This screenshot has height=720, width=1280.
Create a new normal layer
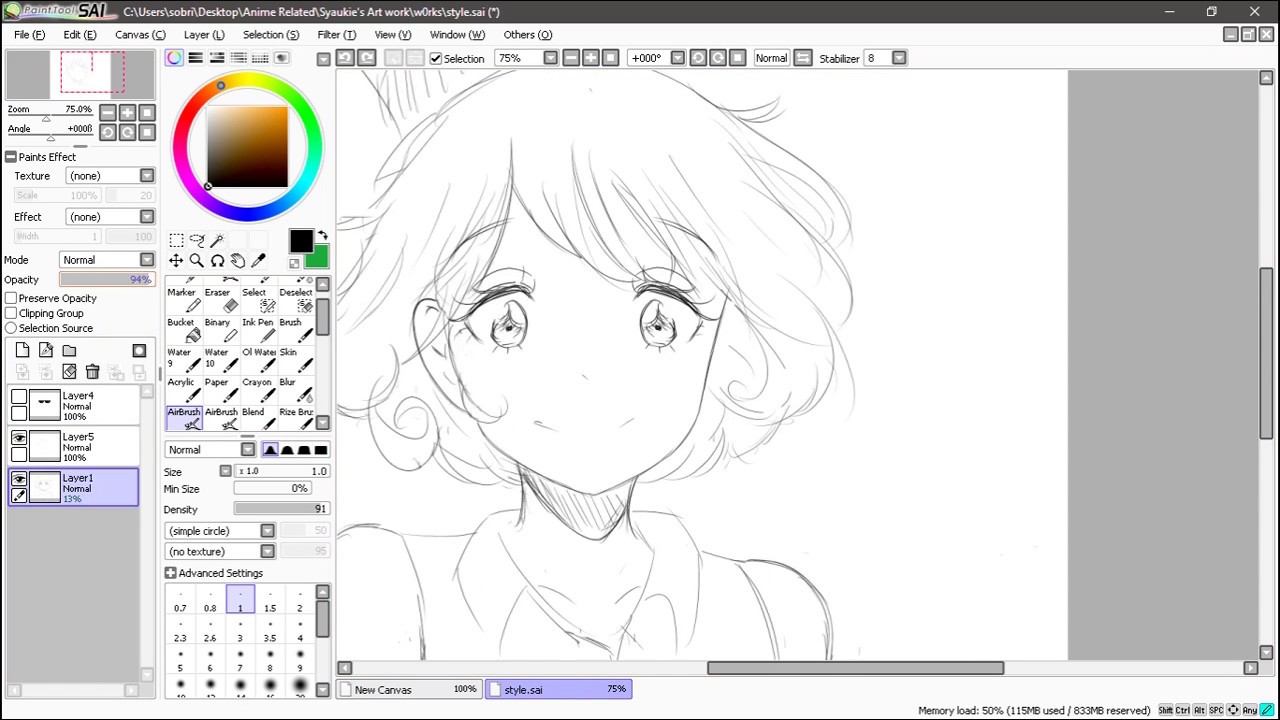coord(22,350)
